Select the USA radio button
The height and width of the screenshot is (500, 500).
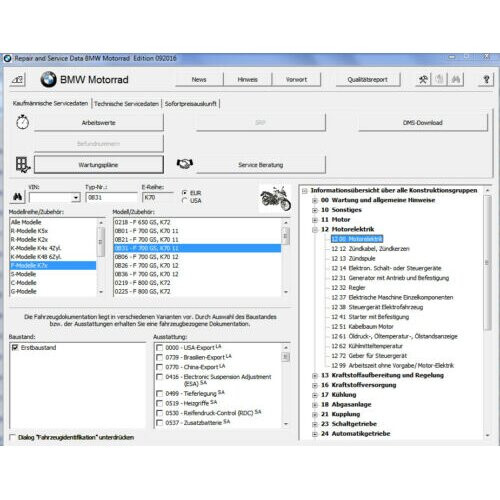click(x=185, y=200)
